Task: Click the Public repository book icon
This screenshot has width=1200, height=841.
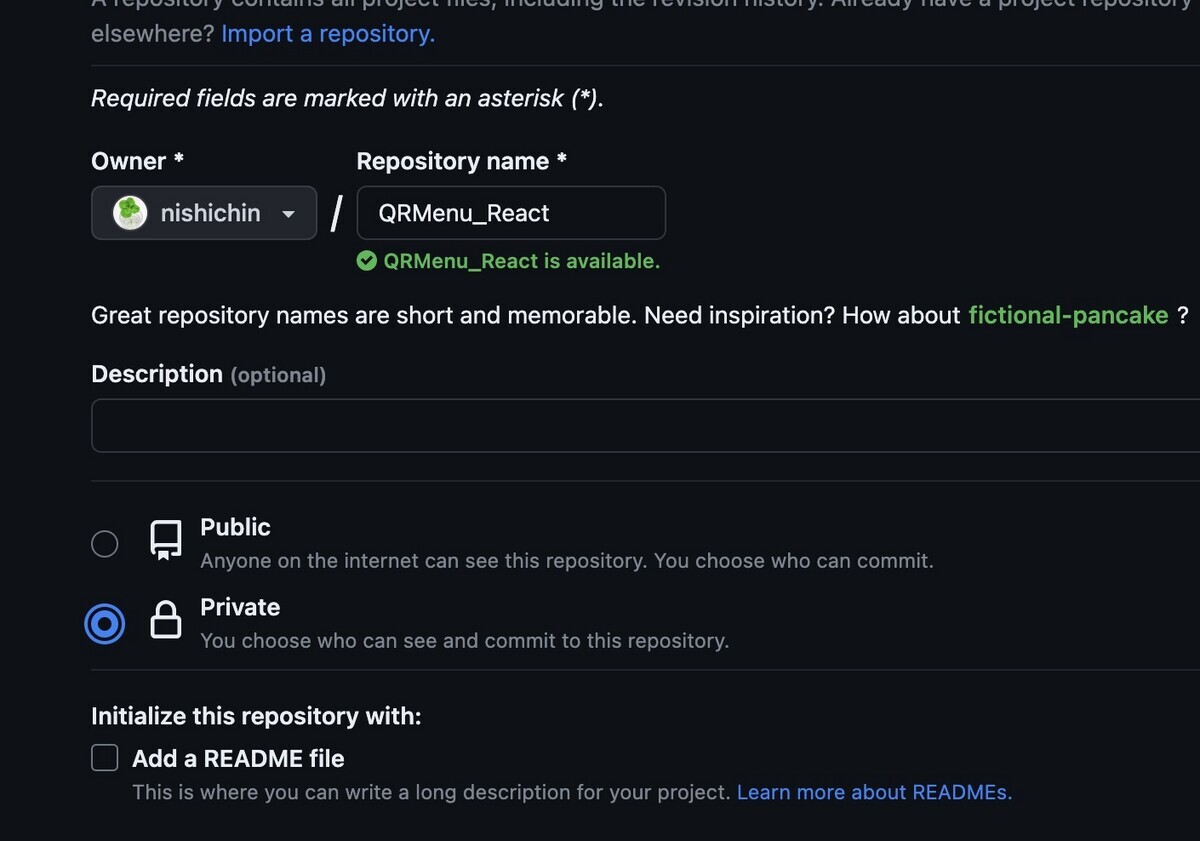Action: coord(166,540)
